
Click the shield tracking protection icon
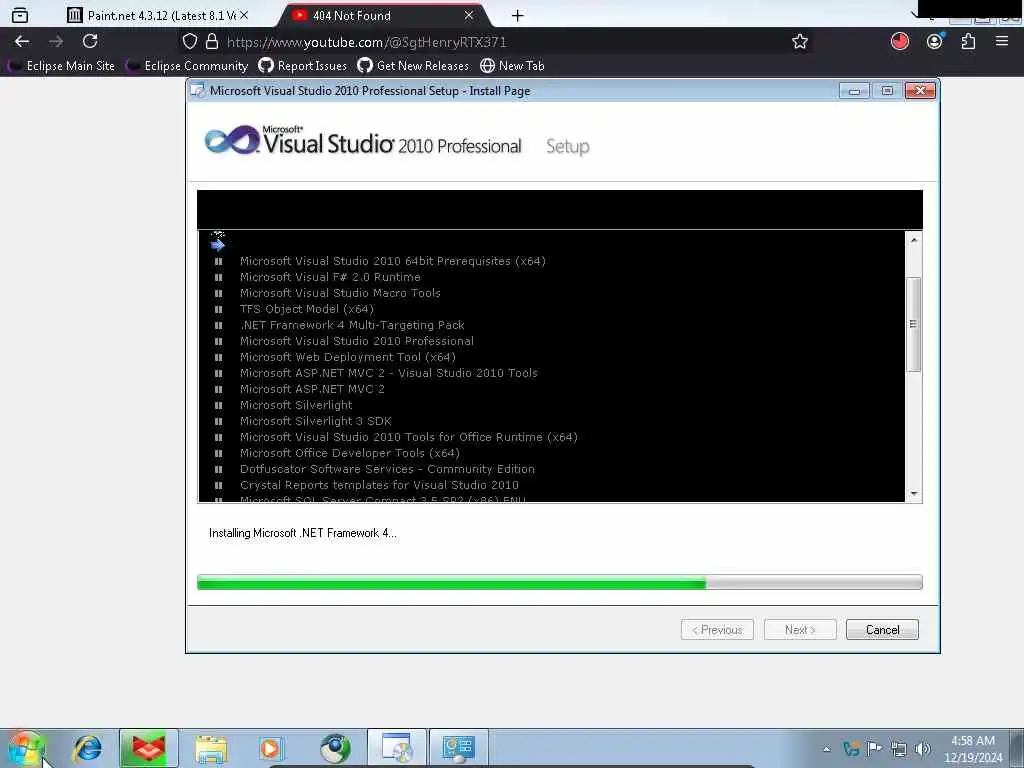pos(189,42)
